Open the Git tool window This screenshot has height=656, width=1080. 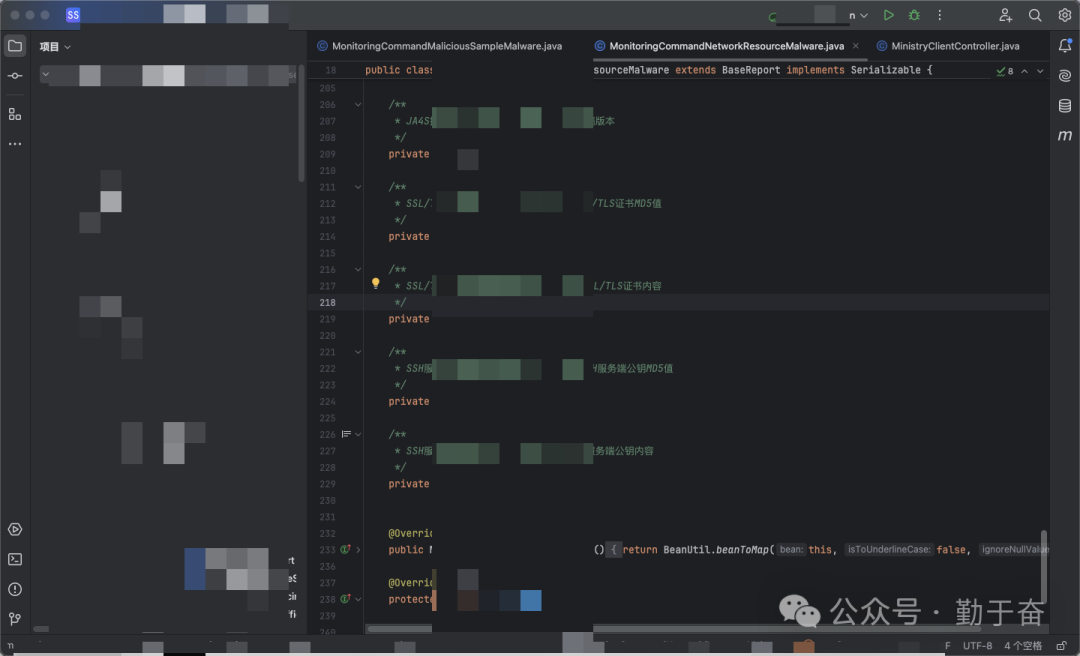point(14,619)
